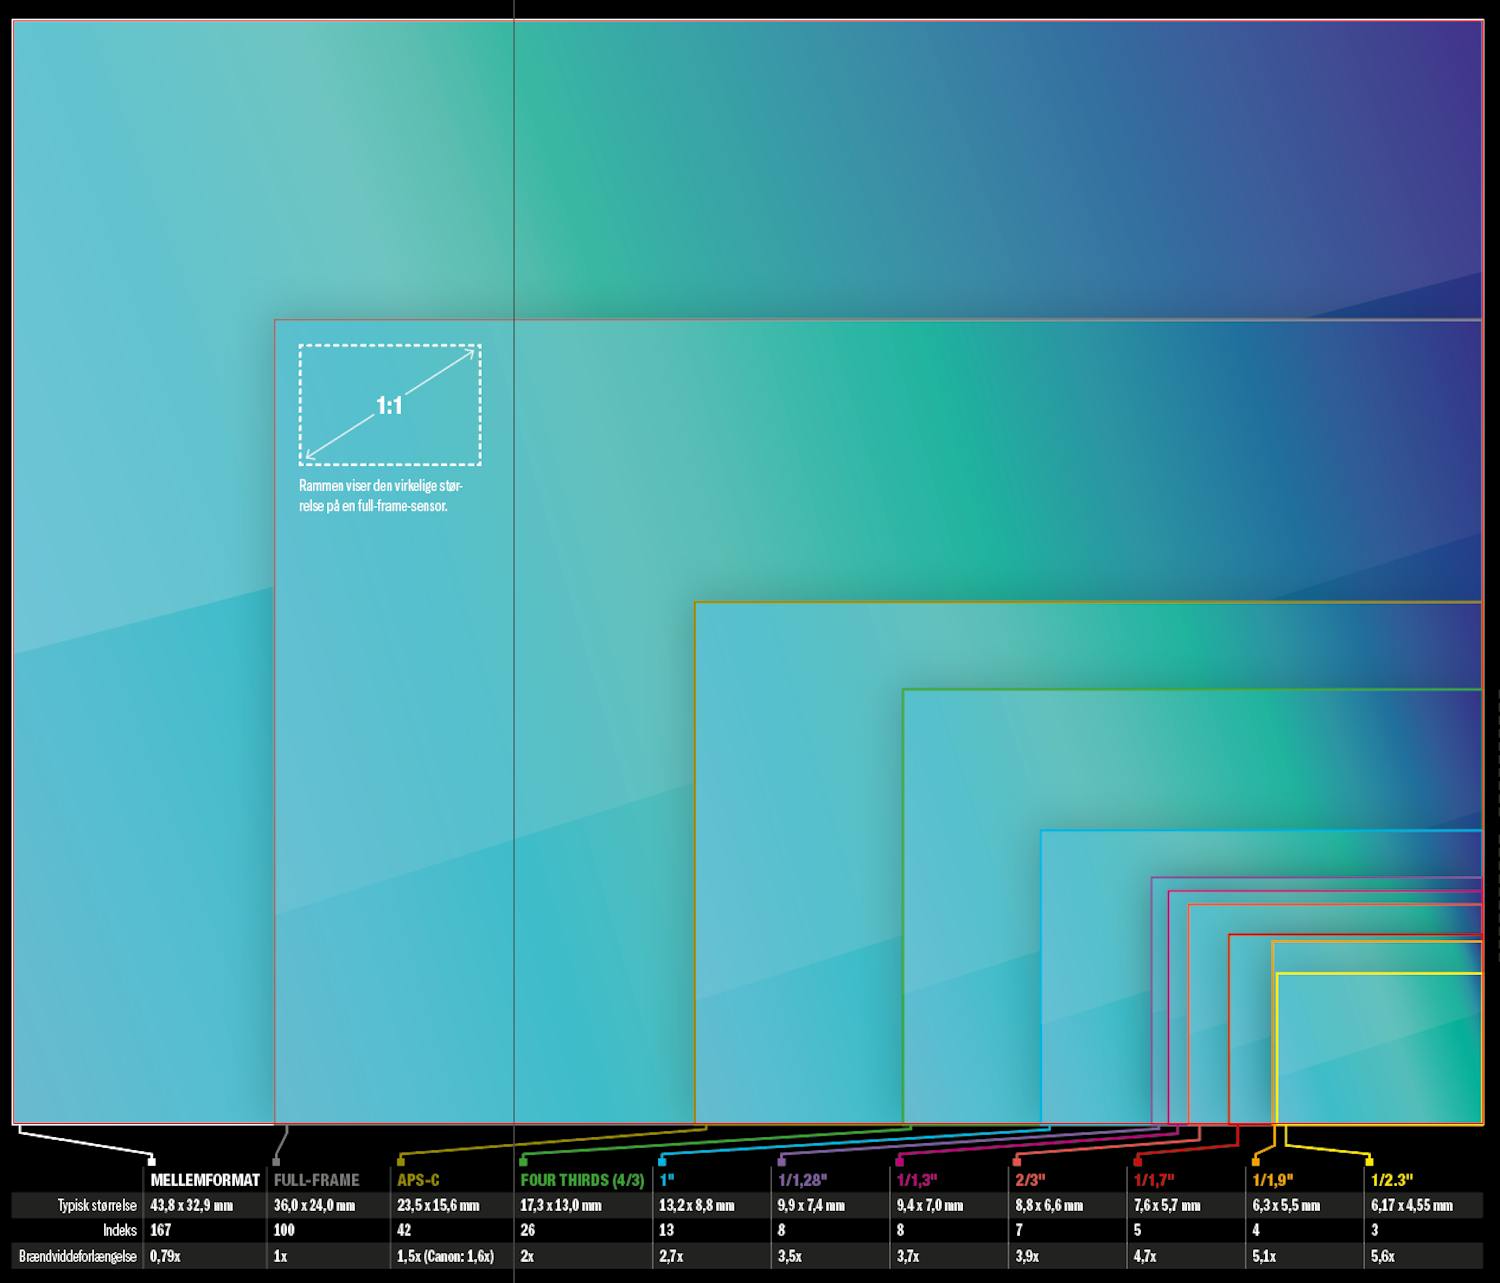This screenshot has width=1500, height=1283.
Task: Select the MELLEMFORMAT column heading
Action: pos(205,1181)
